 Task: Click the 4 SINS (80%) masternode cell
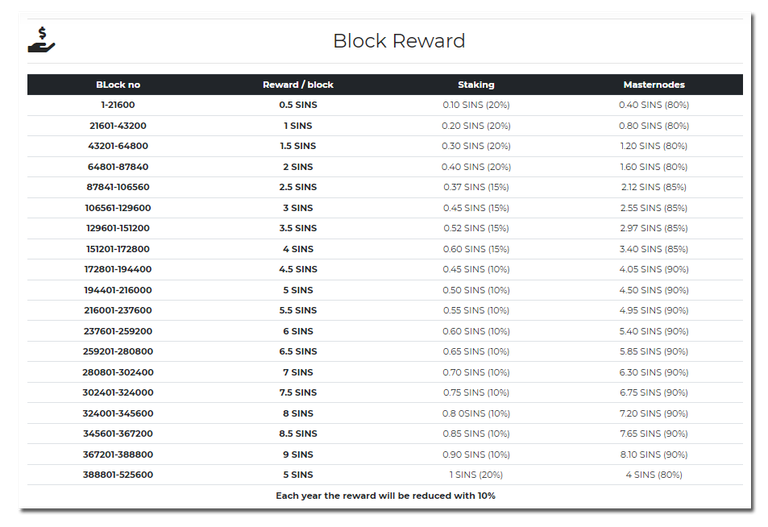point(654,475)
